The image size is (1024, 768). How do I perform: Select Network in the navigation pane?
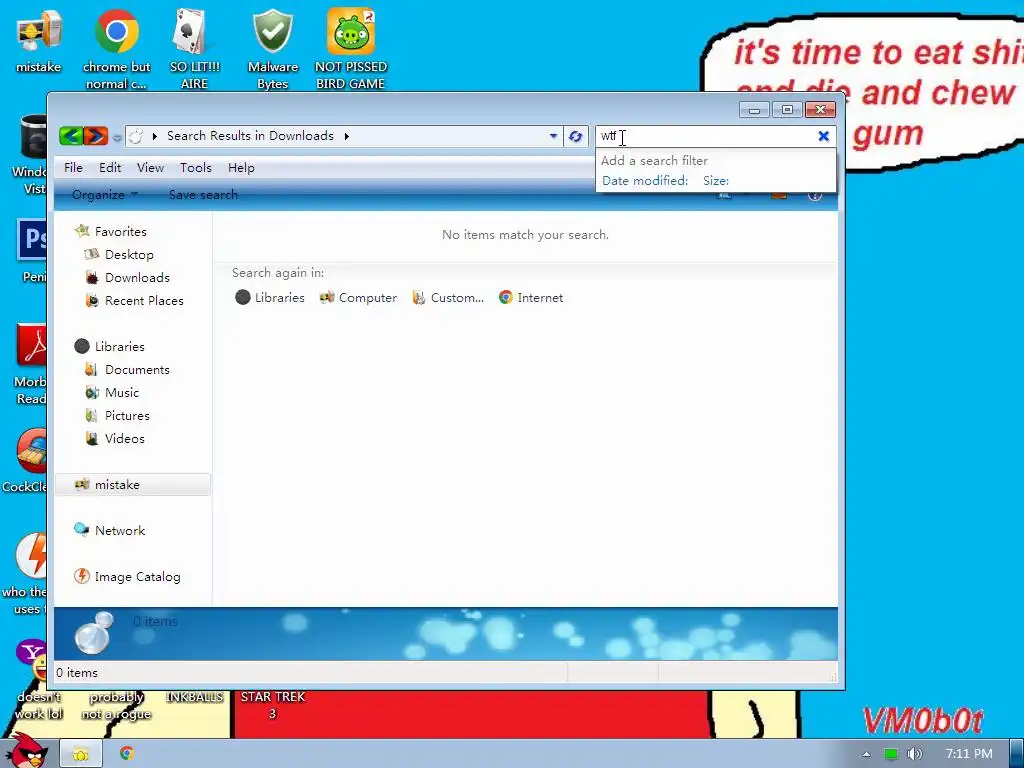pyautogui.click(x=109, y=530)
